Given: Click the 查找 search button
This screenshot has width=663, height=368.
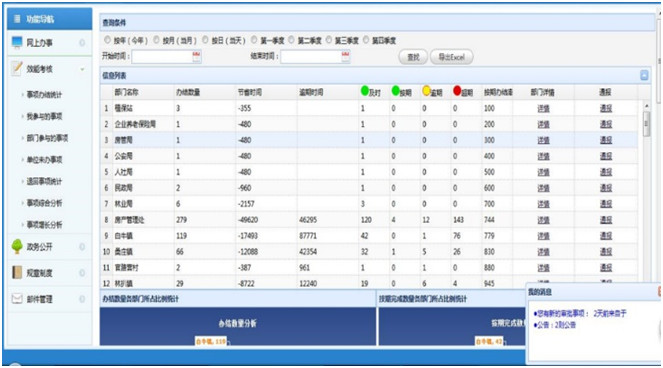Looking at the screenshot, I should (x=413, y=57).
